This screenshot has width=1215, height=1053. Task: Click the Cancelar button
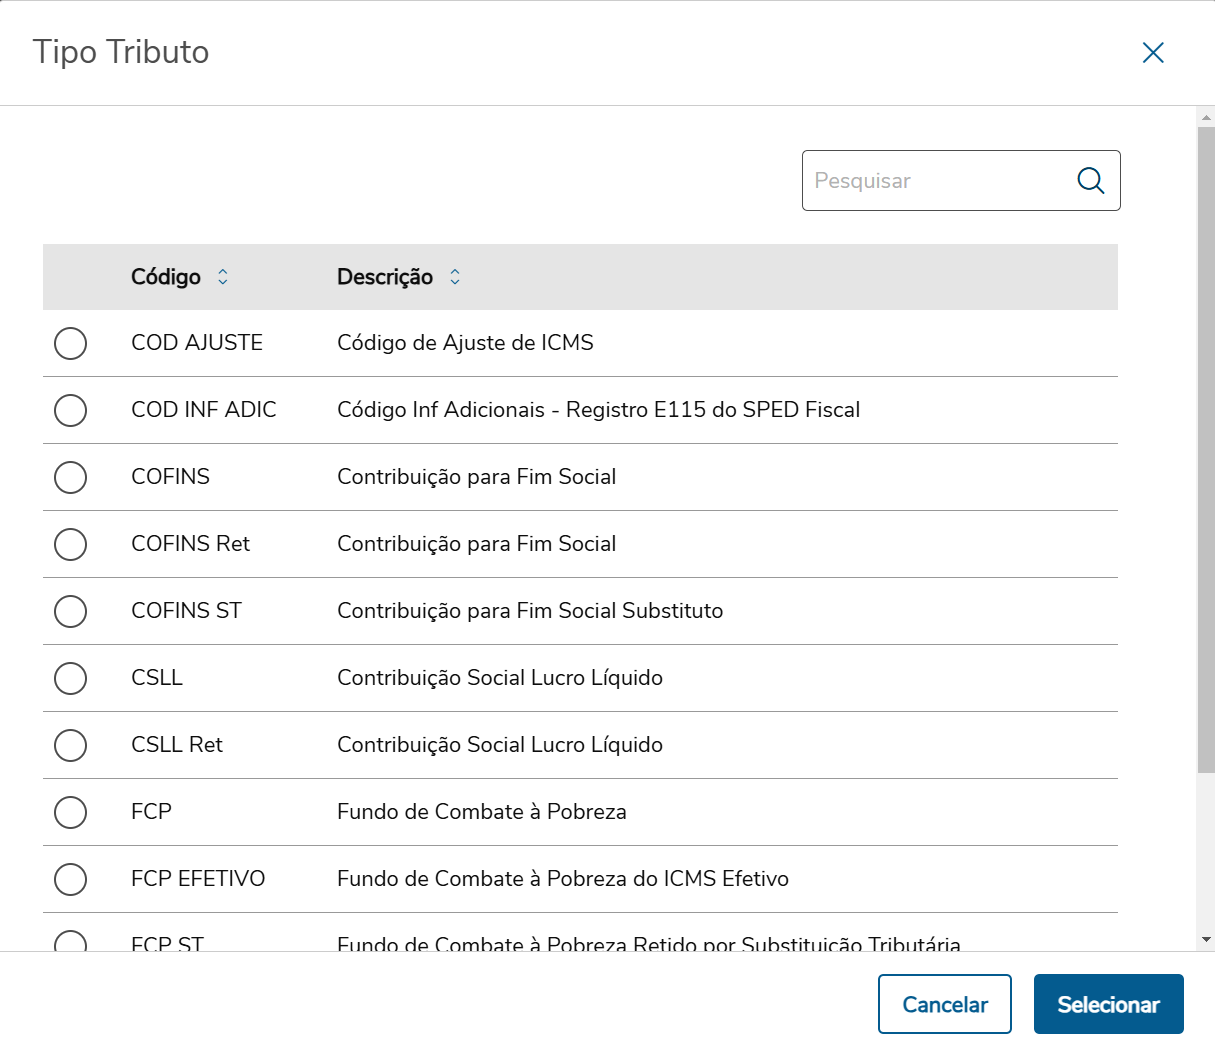click(944, 1004)
